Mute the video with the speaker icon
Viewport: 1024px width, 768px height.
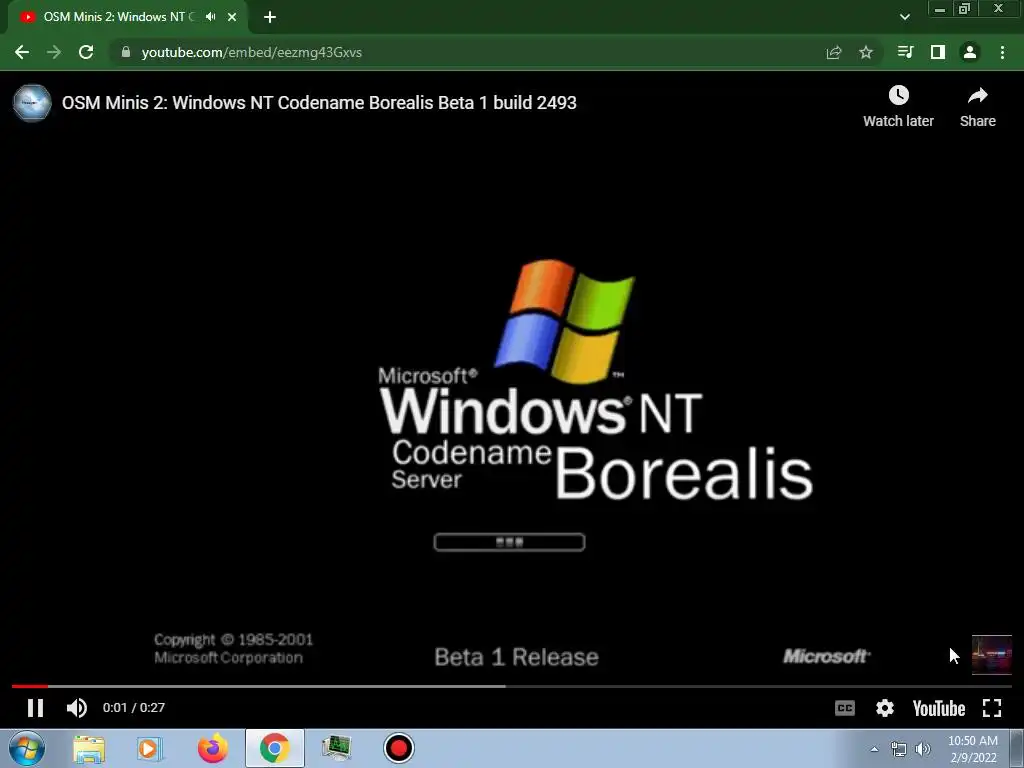(x=76, y=708)
